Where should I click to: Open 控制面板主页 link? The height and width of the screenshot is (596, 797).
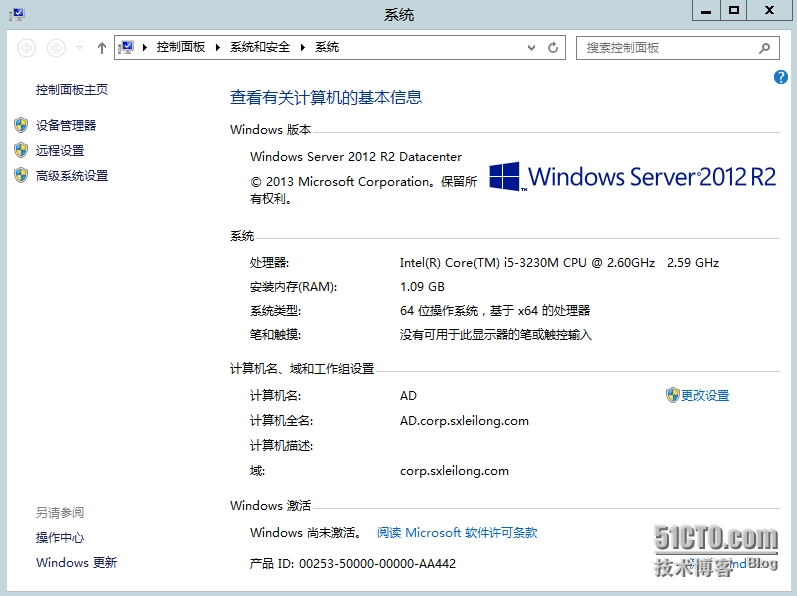[x=72, y=90]
